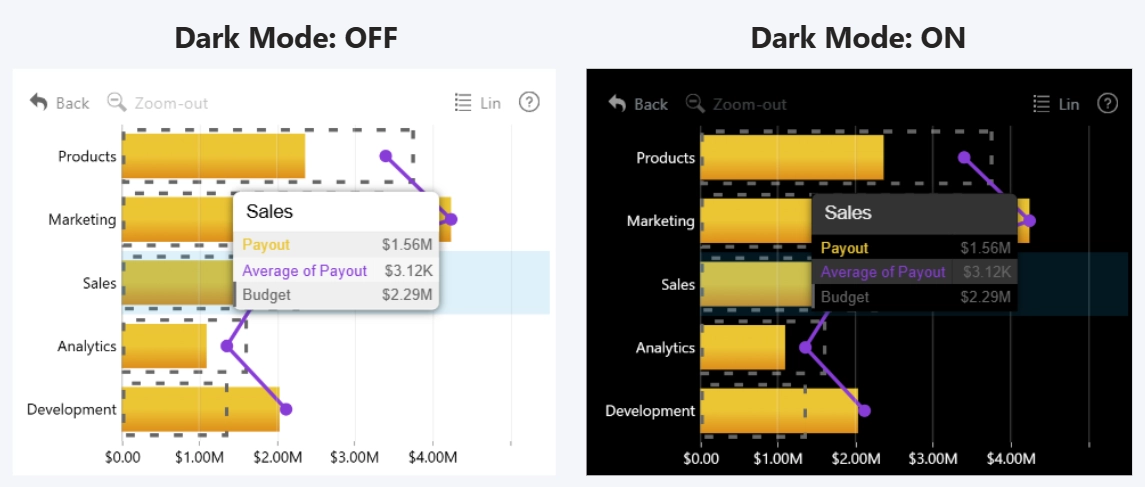Click $1.56M value in light tooltip
This screenshot has width=1145, height=487.
[407, 245]
